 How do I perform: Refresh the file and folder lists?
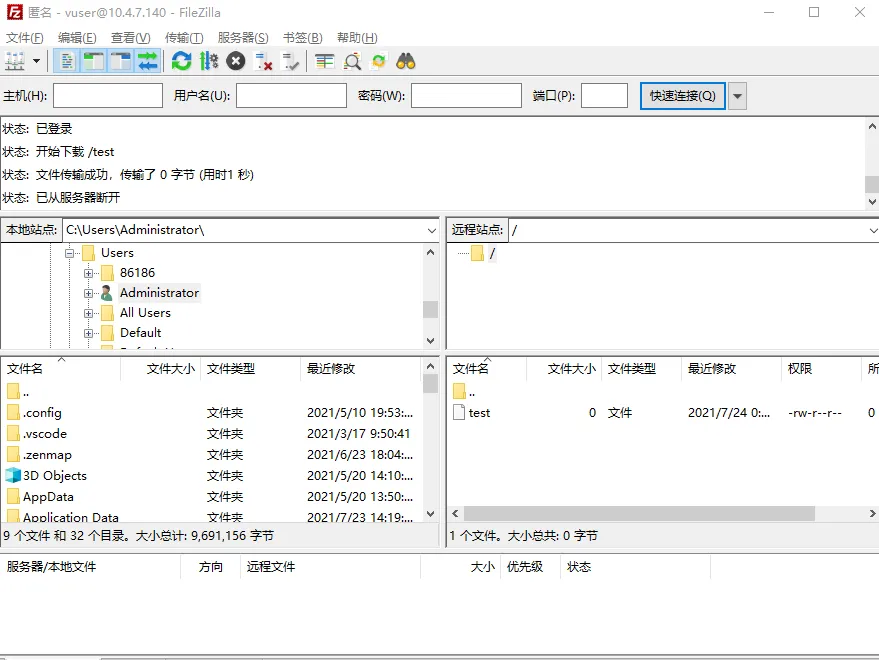[x=181, y=61]
